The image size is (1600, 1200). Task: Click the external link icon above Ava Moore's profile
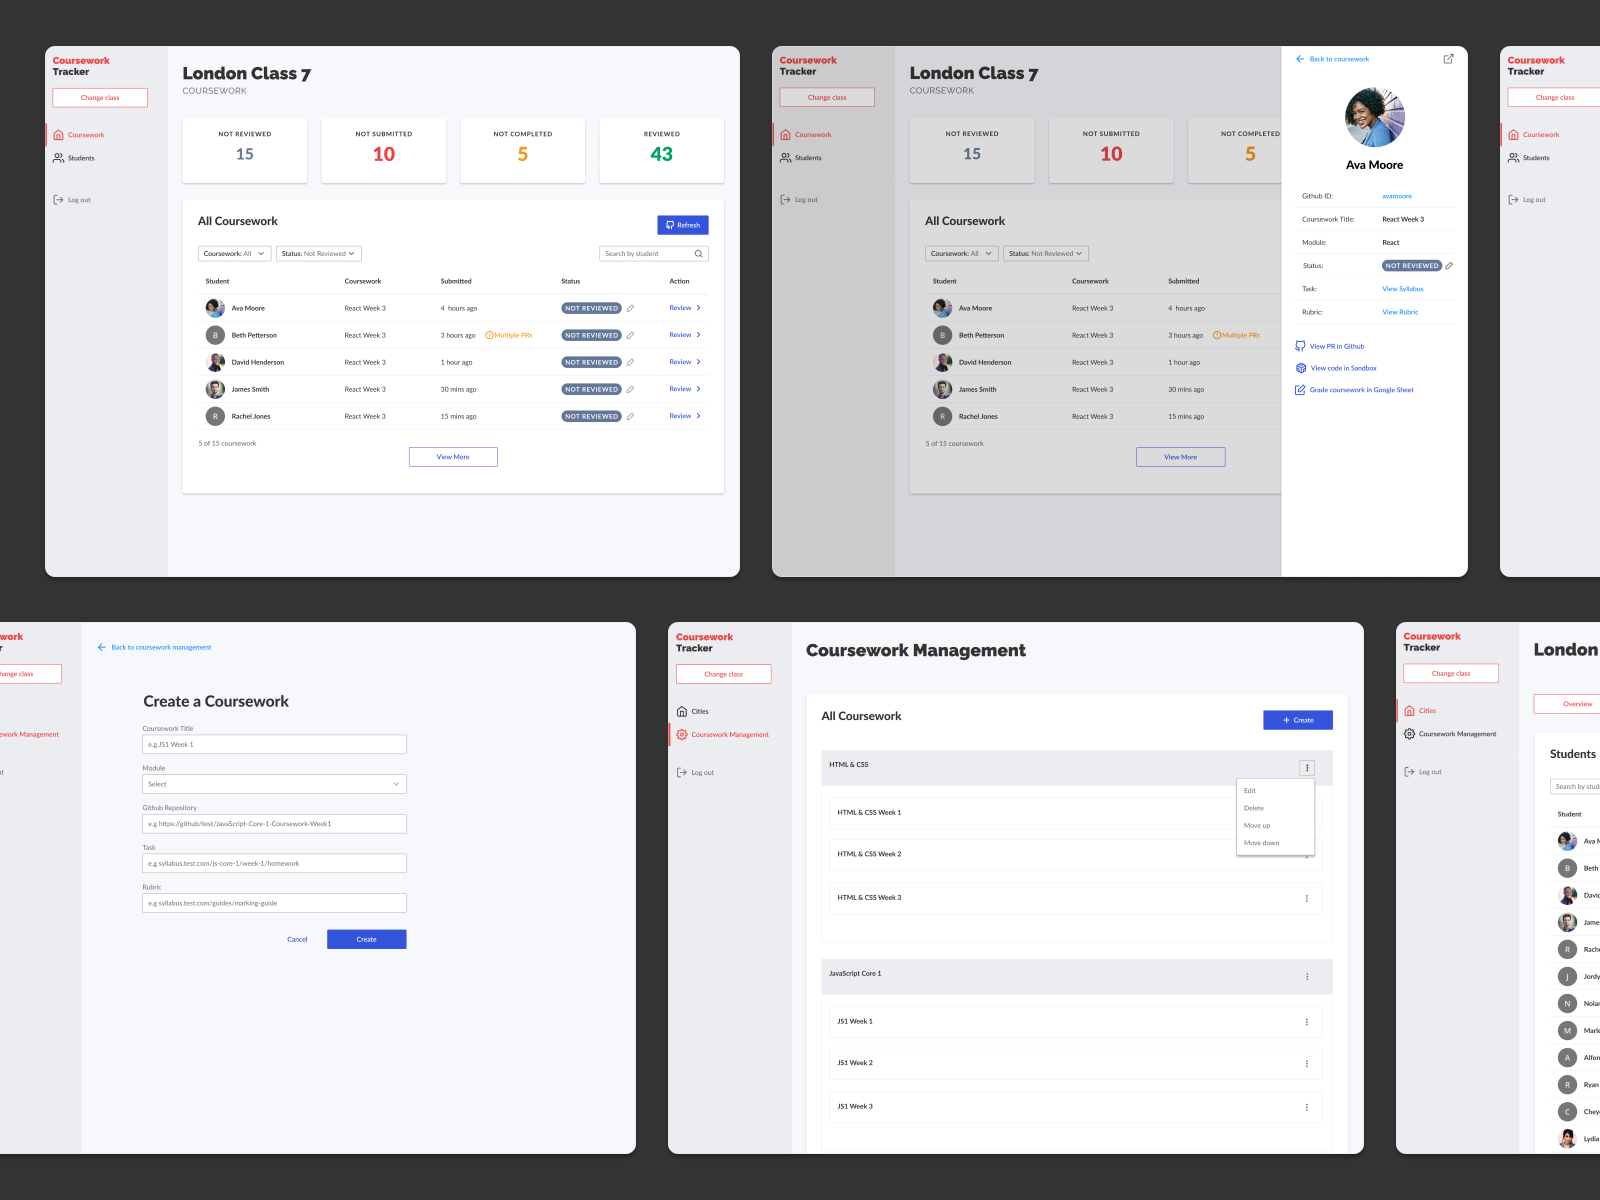pos(1448,59)
